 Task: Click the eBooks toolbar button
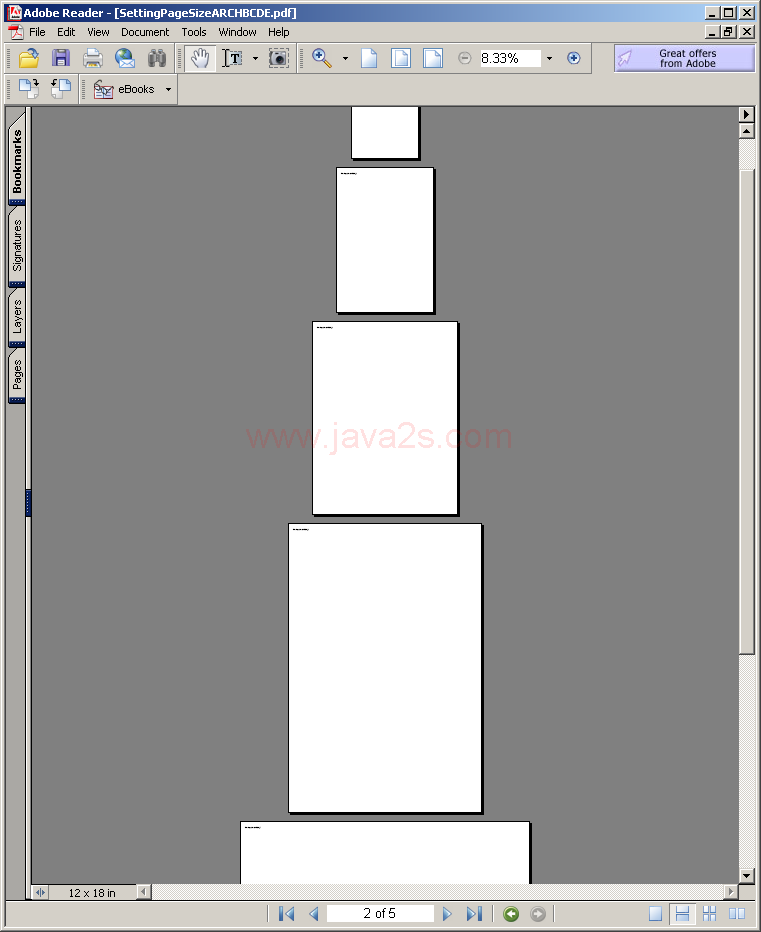pos(125,89)
